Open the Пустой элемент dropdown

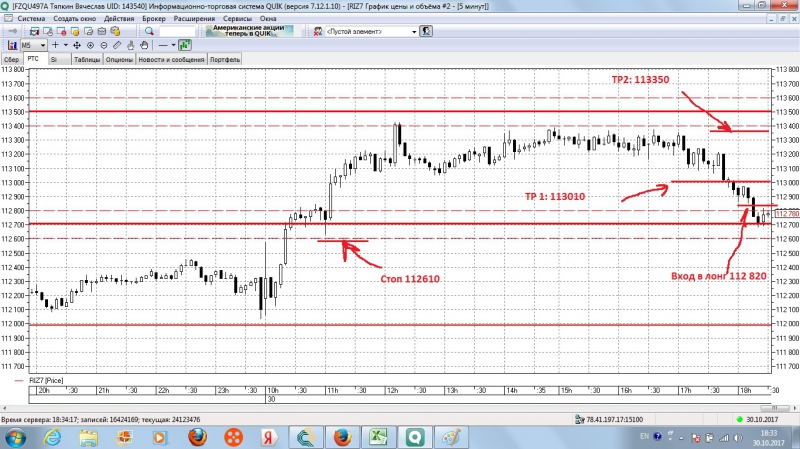371,32
